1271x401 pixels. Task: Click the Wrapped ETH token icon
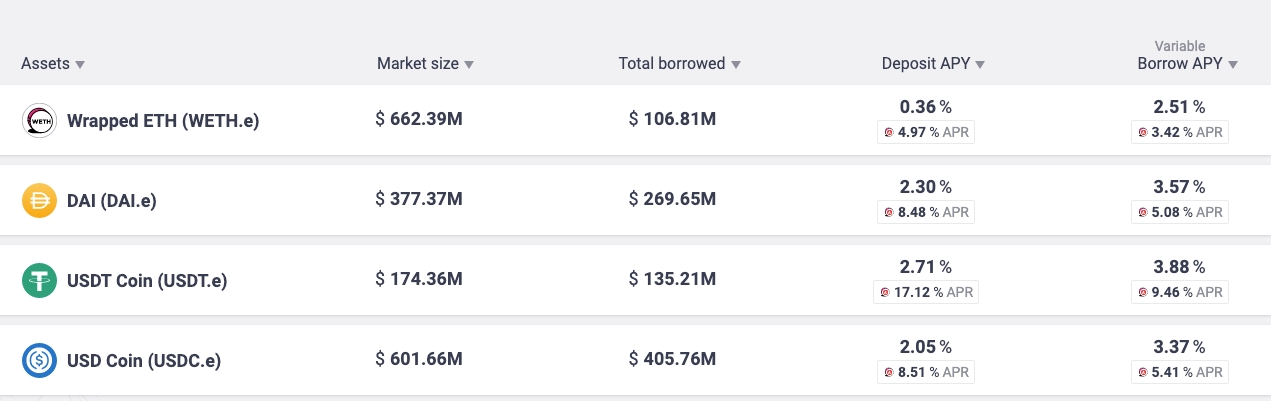pos(38,121)
